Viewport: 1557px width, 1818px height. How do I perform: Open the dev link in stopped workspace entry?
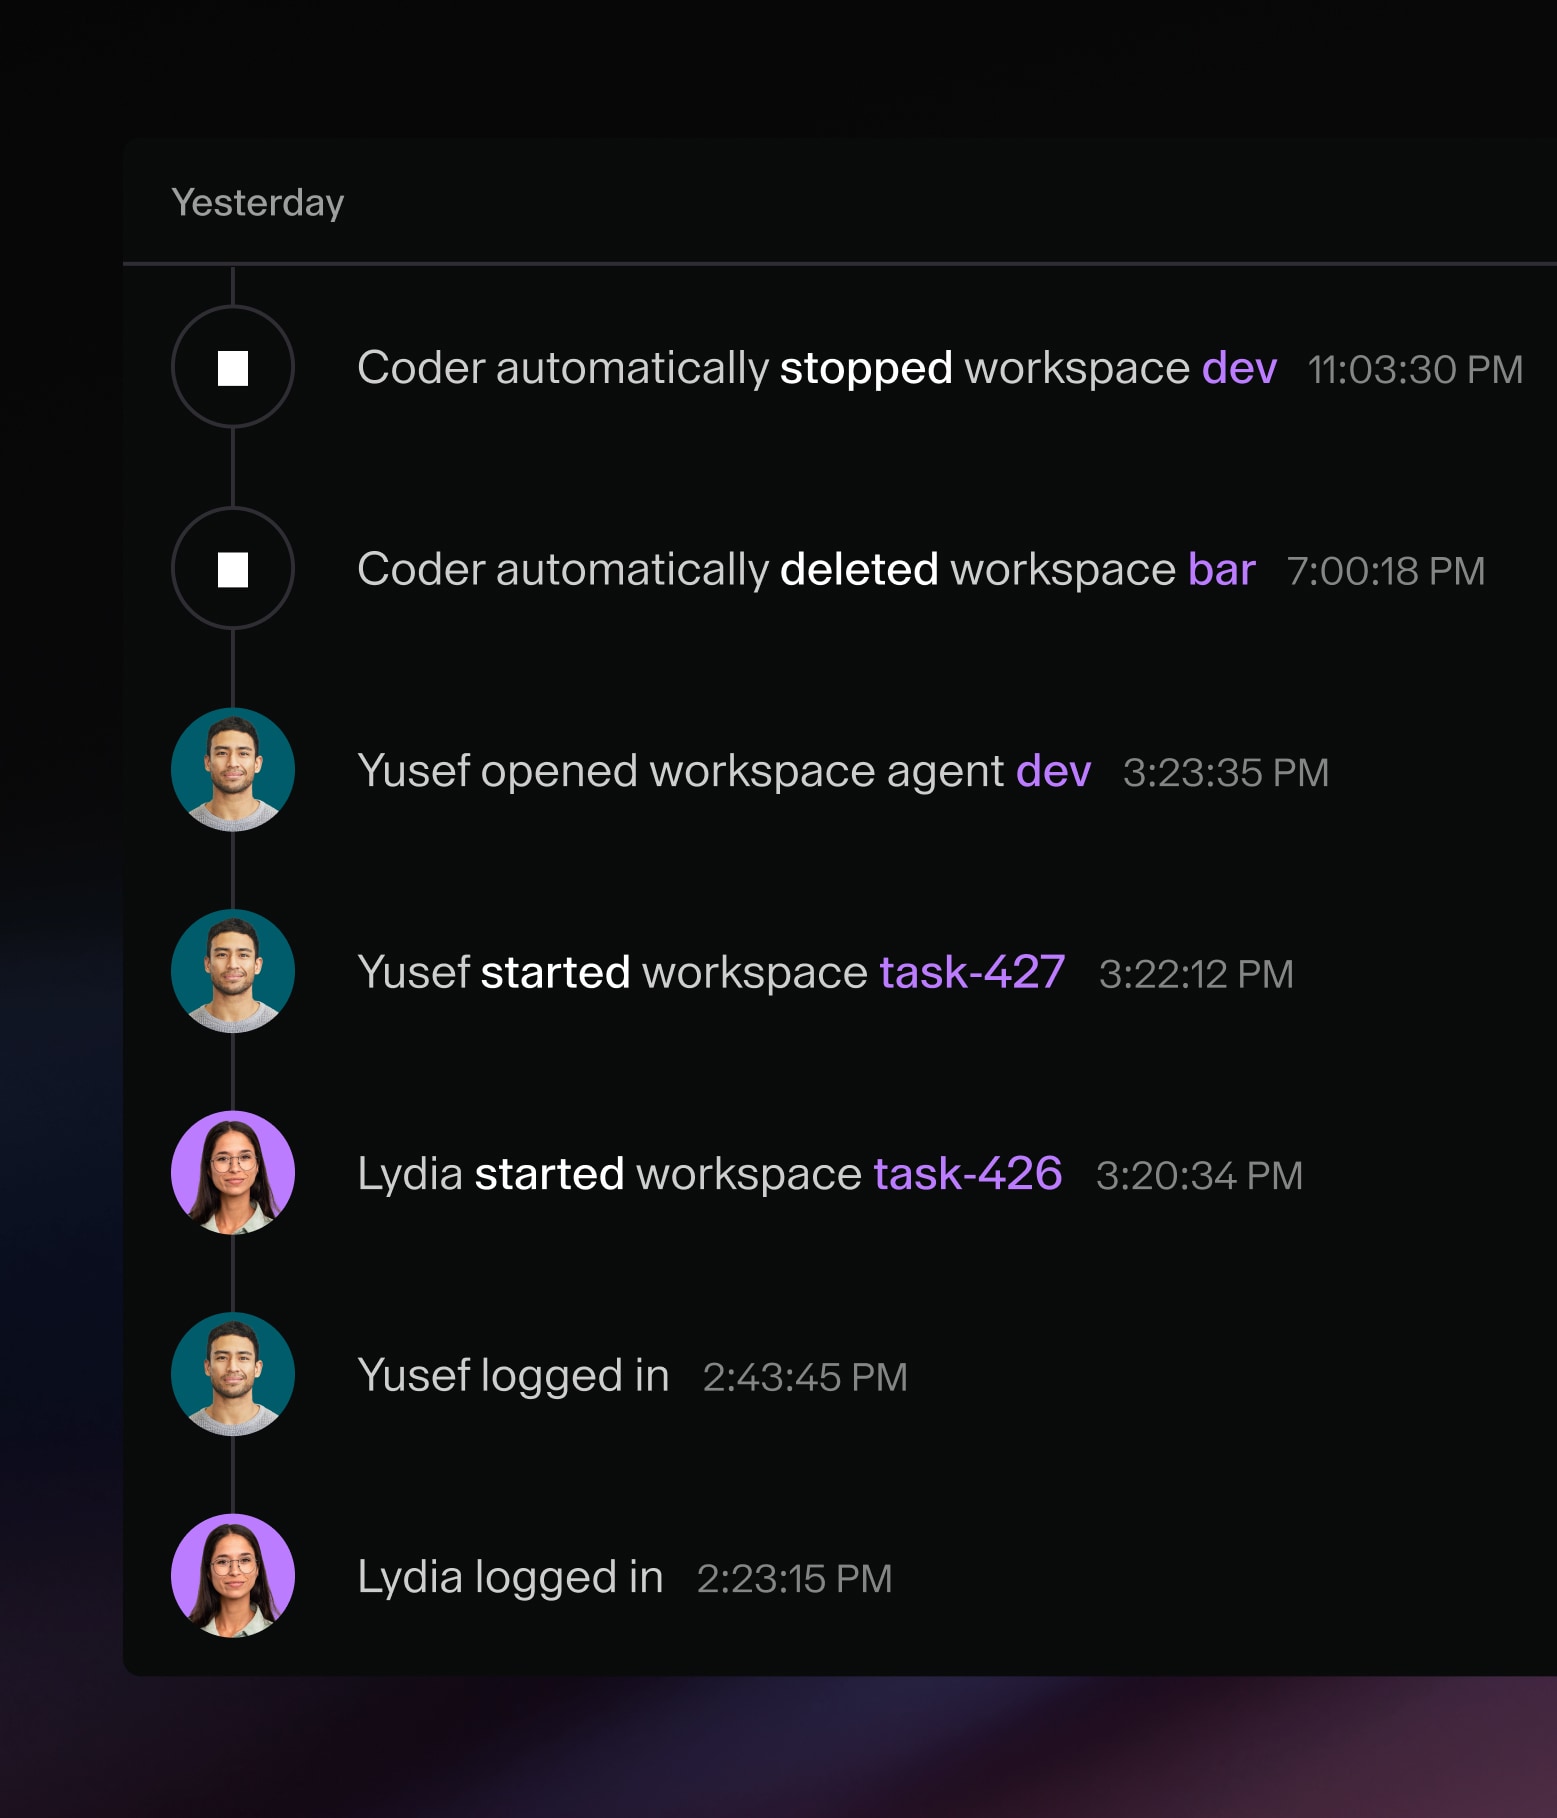tap(1239, 368)
